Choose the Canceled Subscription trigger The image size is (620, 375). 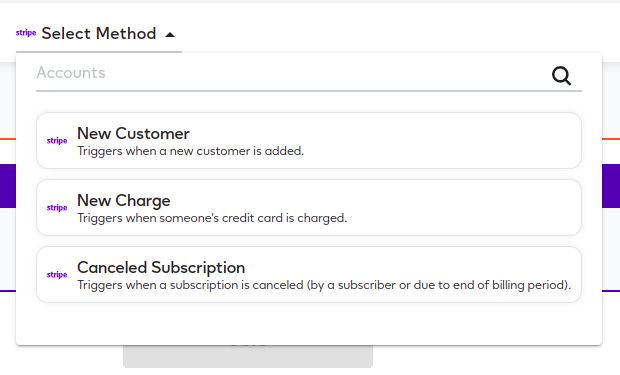pyautogui.click(x=309, y=275)
